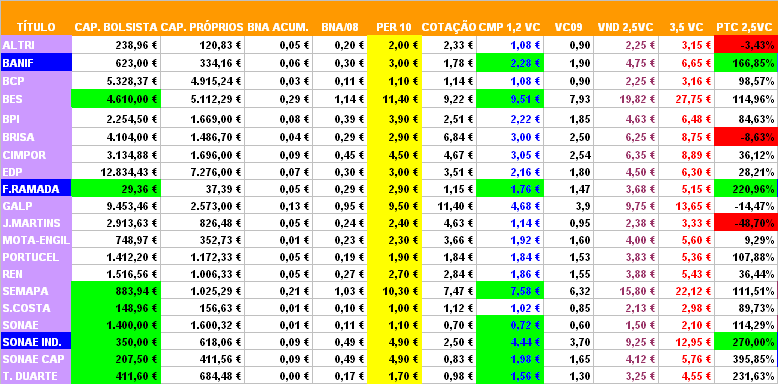Click the BES title cell
The image size is (780, 385).
tap(36, 99)
